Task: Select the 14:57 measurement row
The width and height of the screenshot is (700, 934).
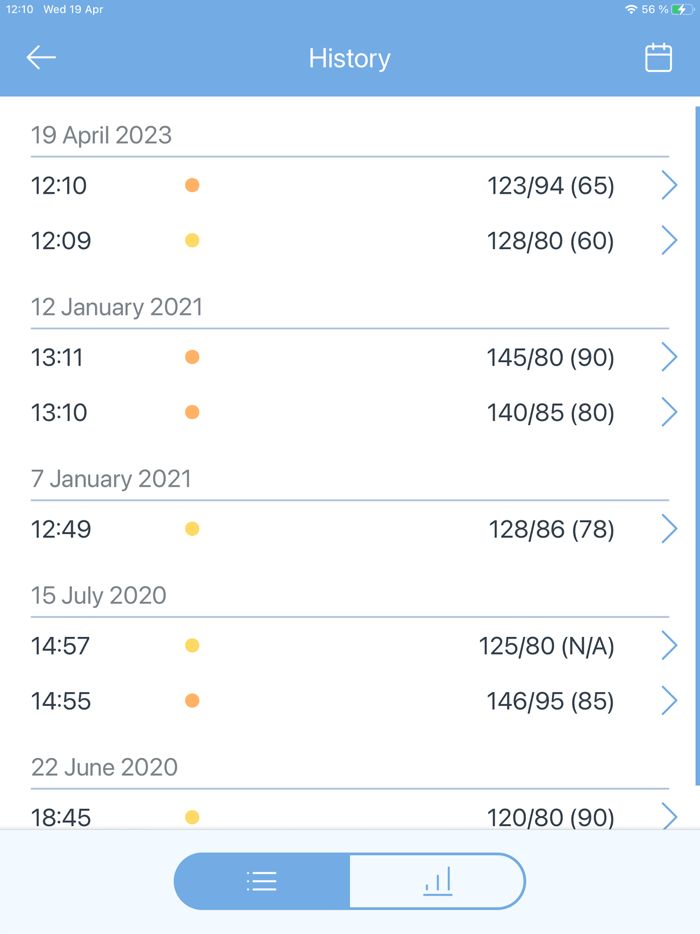Action: click(350, 645)
